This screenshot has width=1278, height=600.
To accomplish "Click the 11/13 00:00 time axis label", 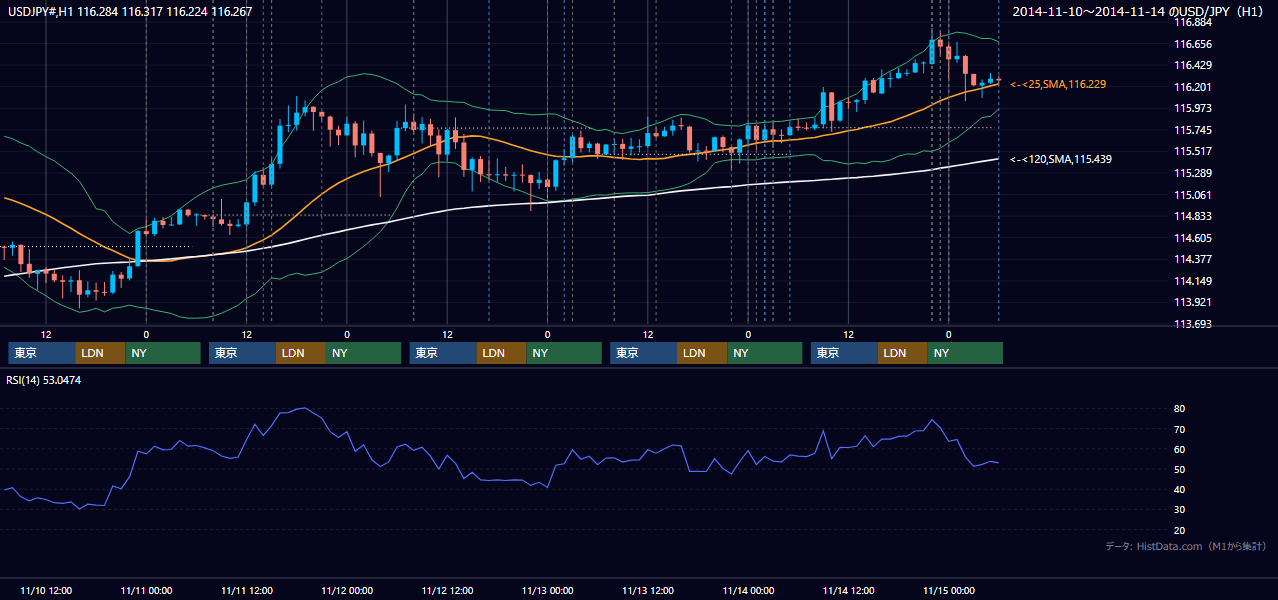I will [x=547, y=590].
